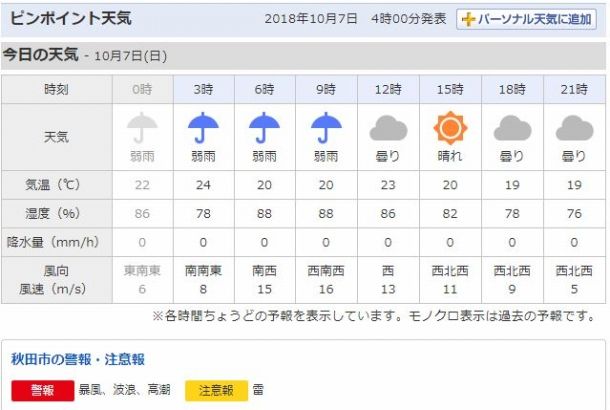
Task: Click the cloud icon at 12時
Action: click(388, 128)
